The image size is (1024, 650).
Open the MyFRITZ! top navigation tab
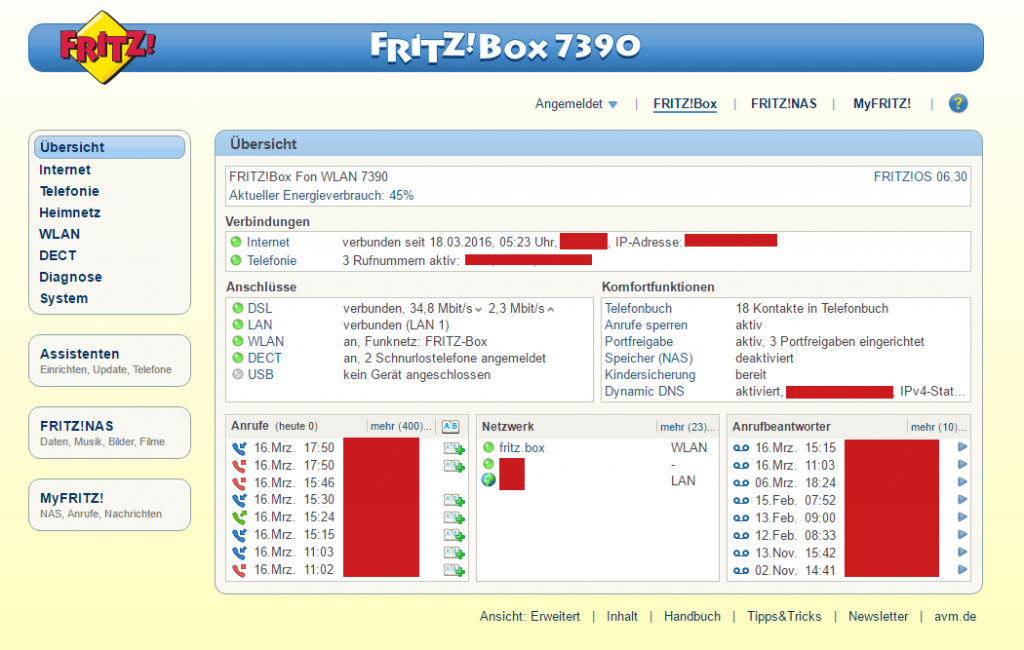pos(881,104)
